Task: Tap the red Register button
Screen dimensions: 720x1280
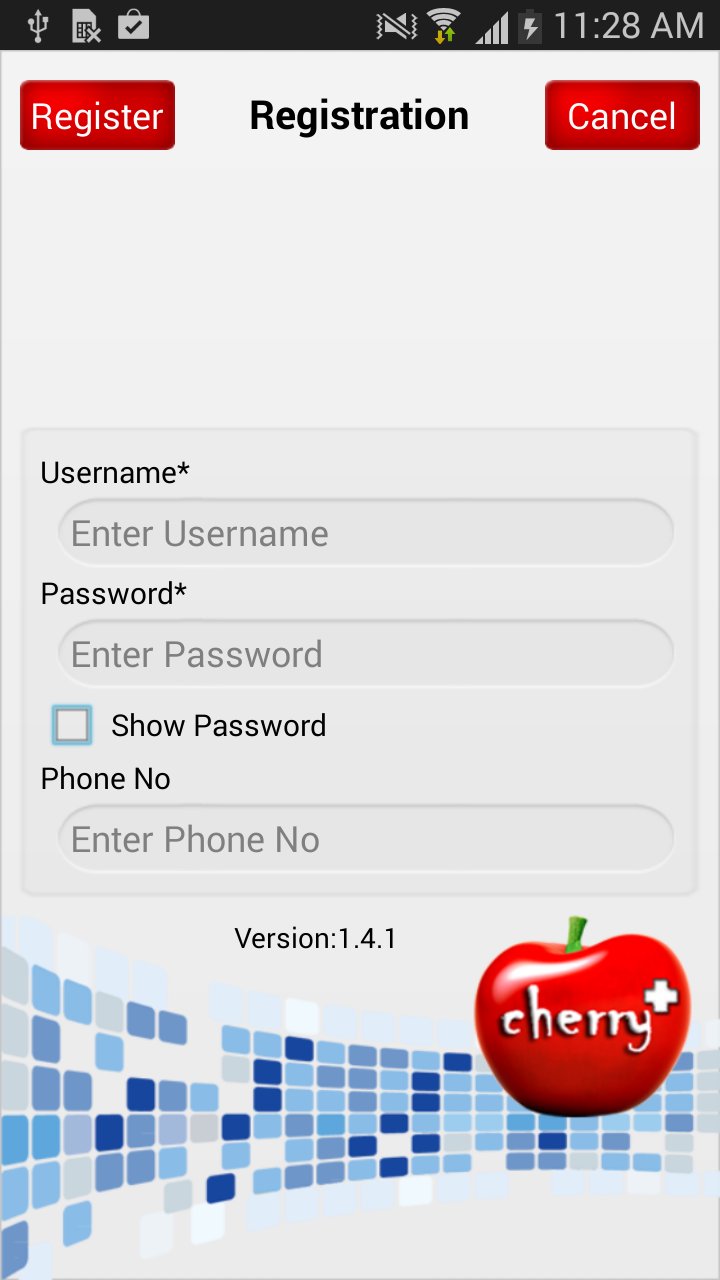Action: 97,115
